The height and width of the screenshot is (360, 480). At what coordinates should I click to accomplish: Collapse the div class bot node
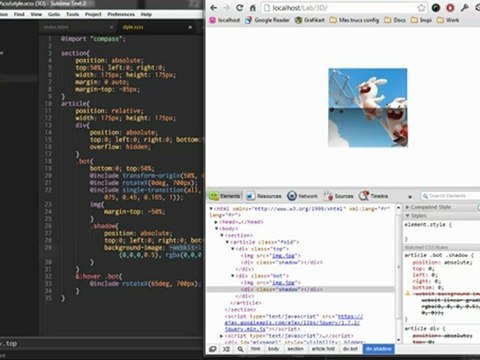[233, 276]
